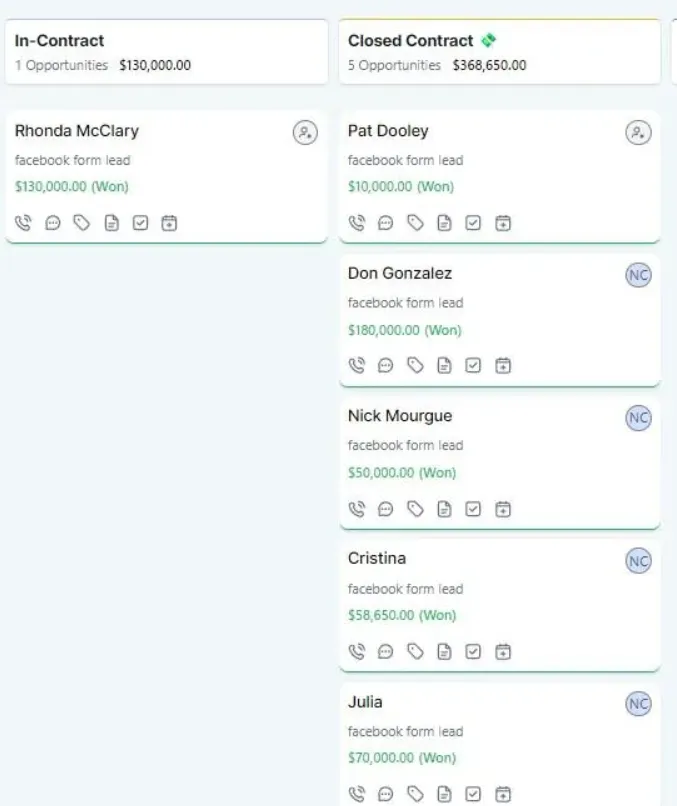Open the Nick Mourgue opportunity name

(x=400, y=416)
